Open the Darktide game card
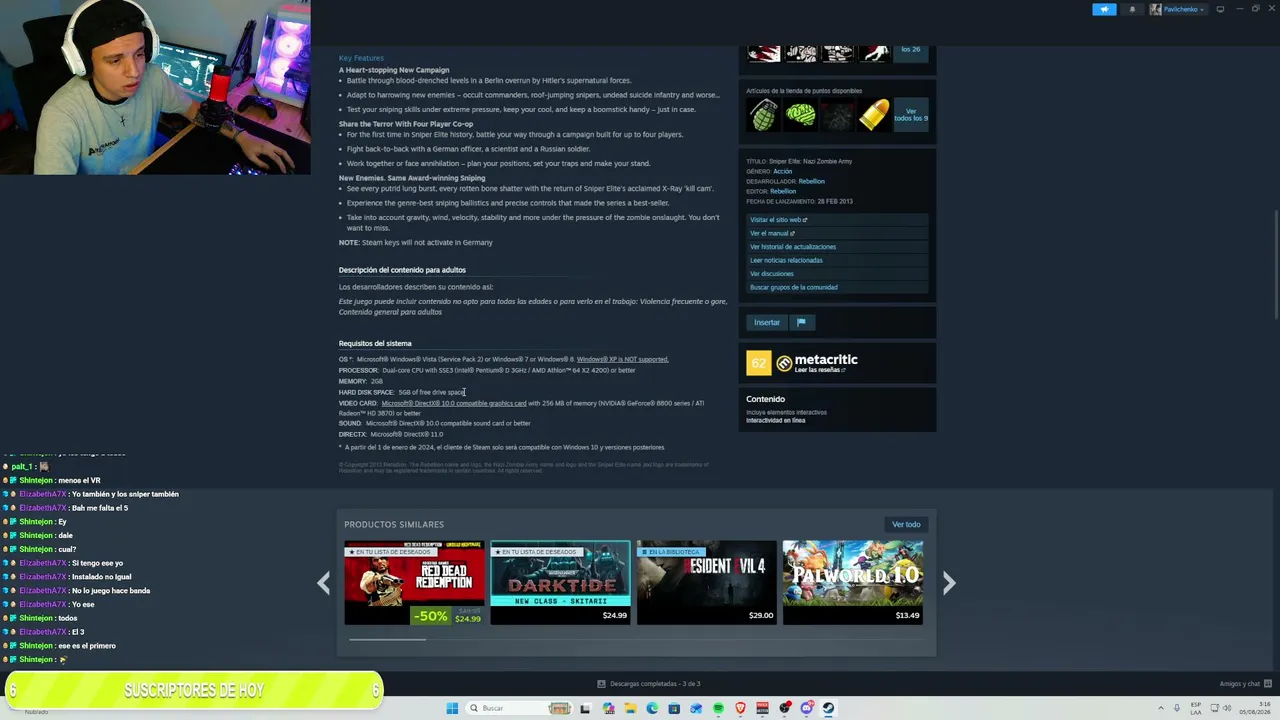Screen dimensions: 1280x720 click(560, 583)
